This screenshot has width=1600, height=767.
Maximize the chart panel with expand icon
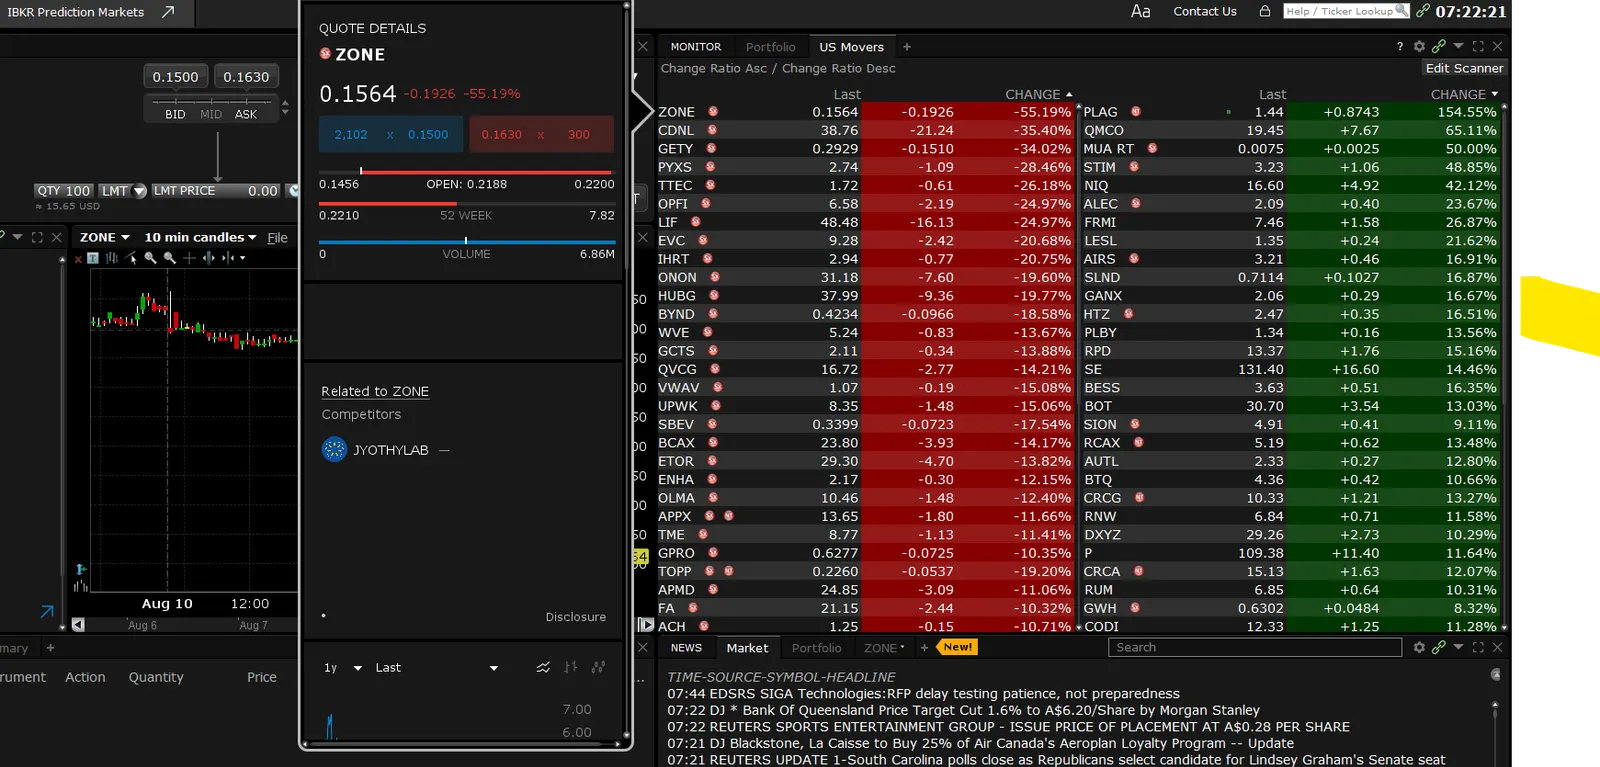pos(37,237)
